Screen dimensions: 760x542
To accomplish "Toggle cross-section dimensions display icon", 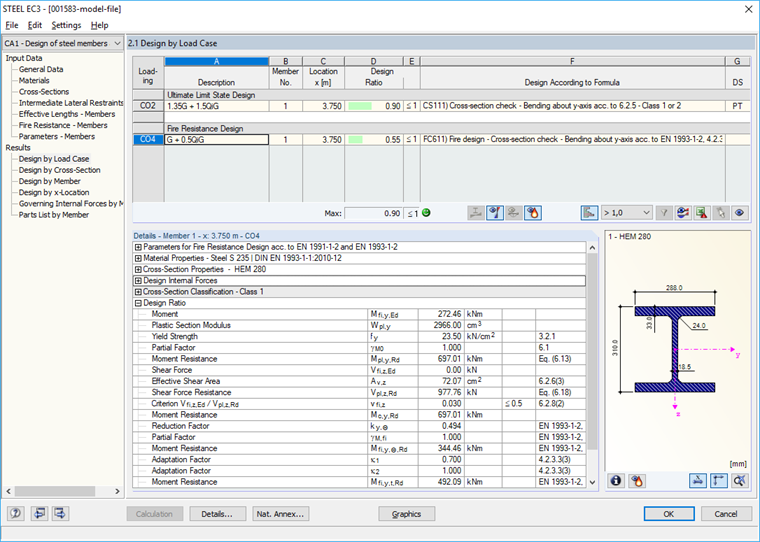I will pos(698,481).
